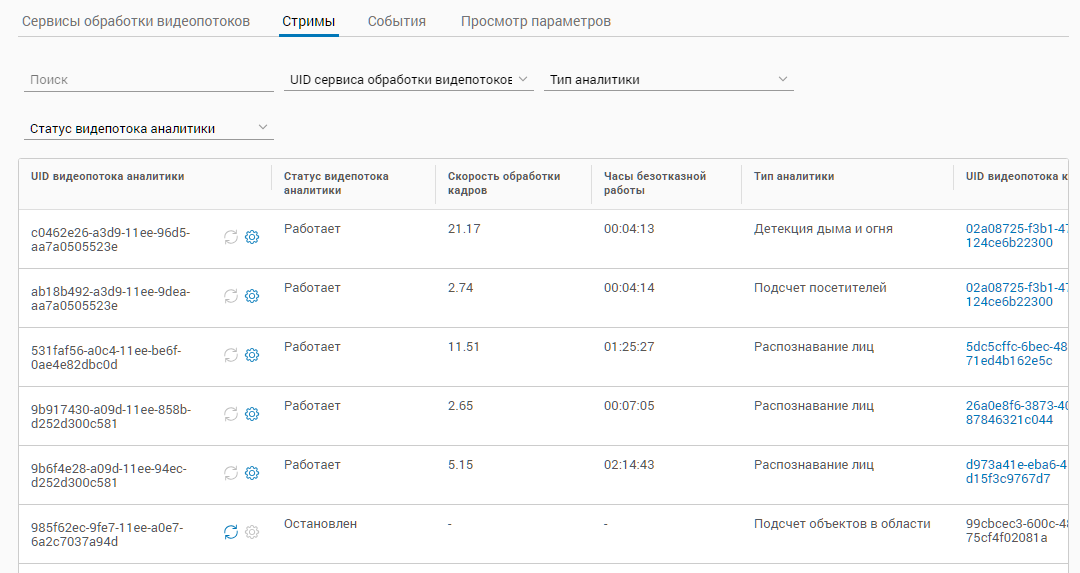Image resolution: width=1080 pixels, height=573 pixels.
Task: Click restart icon for stopped stream 985f62ec
Action: pyautogui.click(x=231, y=532)
